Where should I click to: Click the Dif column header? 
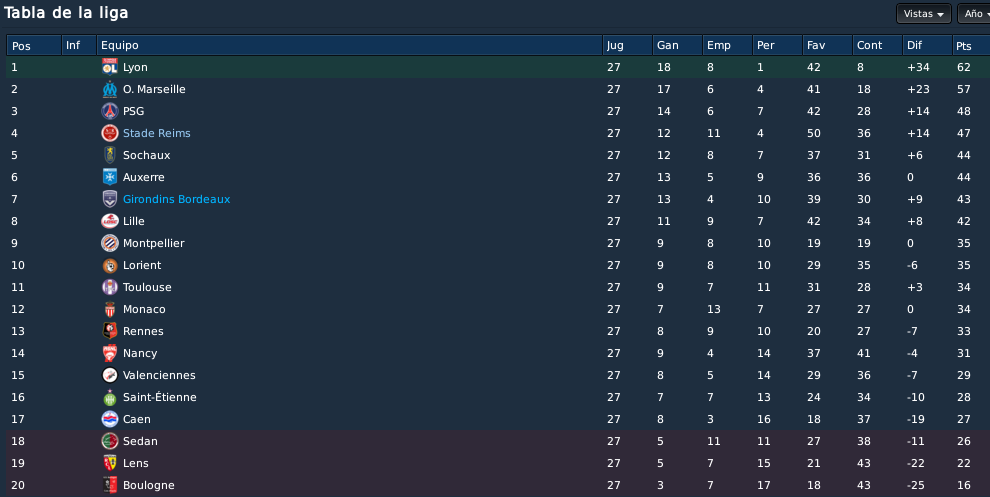pos(927,45)
